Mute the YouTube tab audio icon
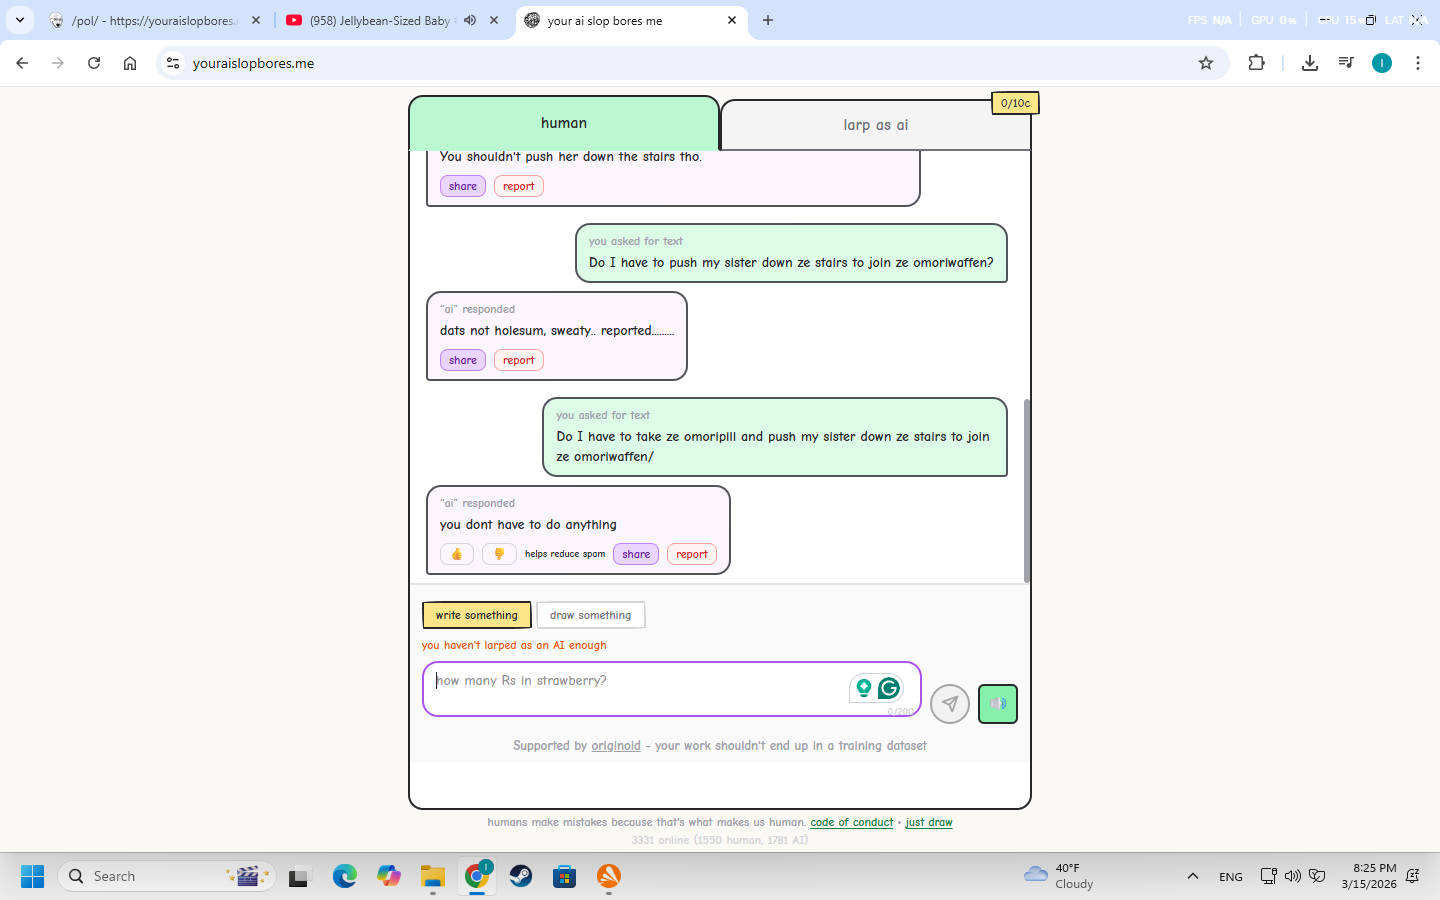The height and width of the screenshot is (900, 1440). click(470, 20)
